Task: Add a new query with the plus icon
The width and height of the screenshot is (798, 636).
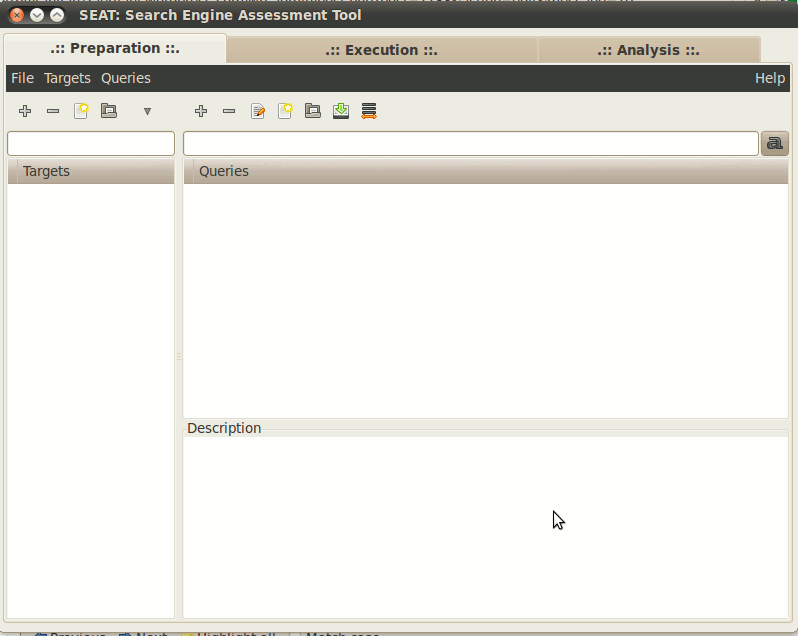Action: pos(201,111)
